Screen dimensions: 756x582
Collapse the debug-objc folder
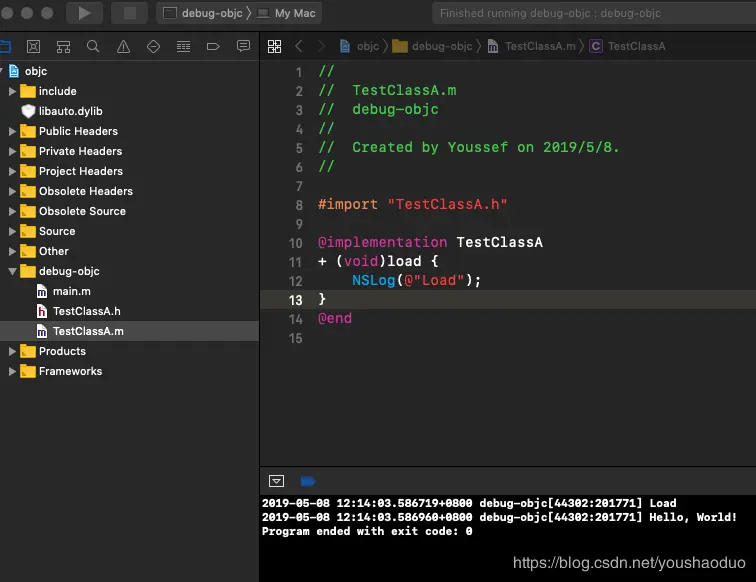click(x=13, y=271)
